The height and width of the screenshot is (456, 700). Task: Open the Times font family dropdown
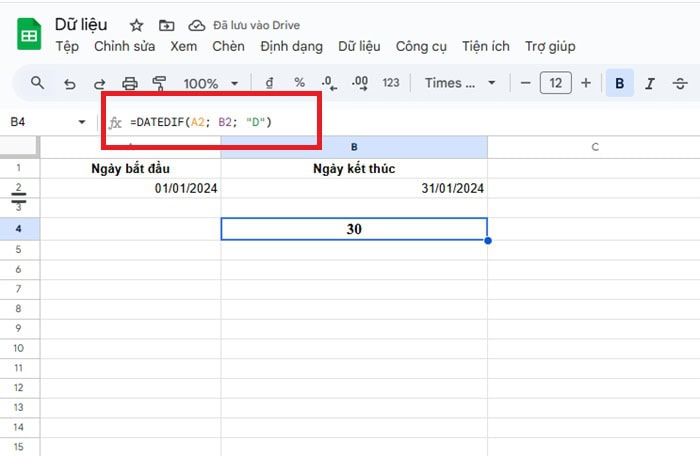(x=459, y=84)
